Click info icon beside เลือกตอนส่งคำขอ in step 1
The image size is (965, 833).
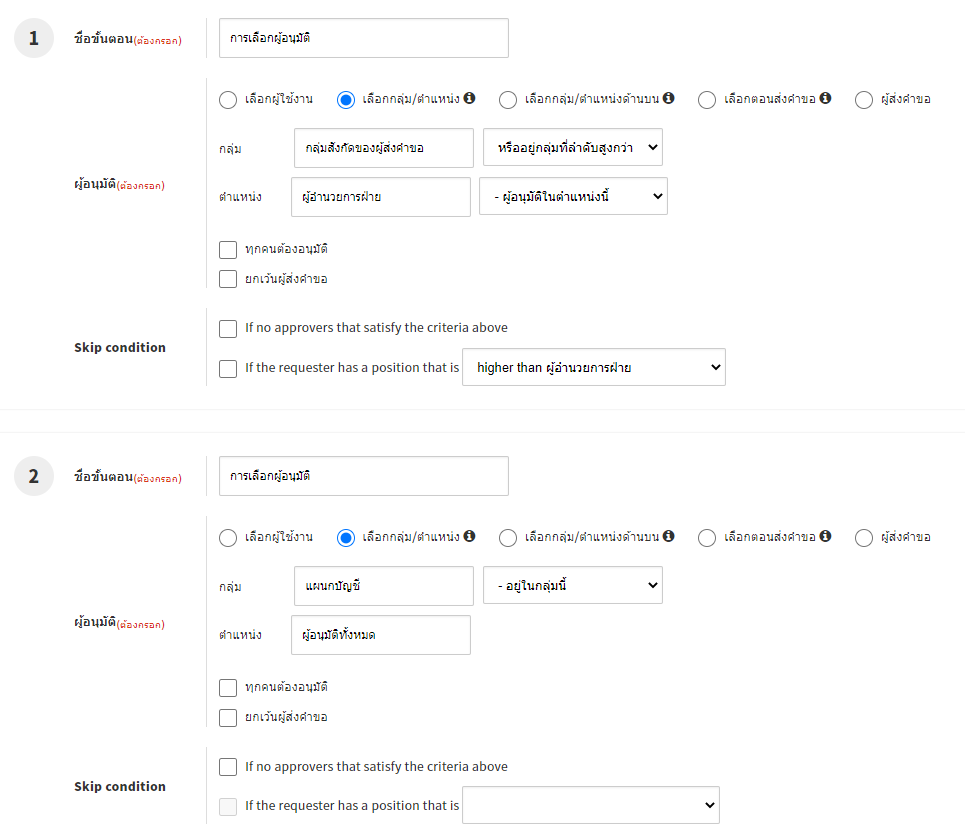(x=825, y=98)
